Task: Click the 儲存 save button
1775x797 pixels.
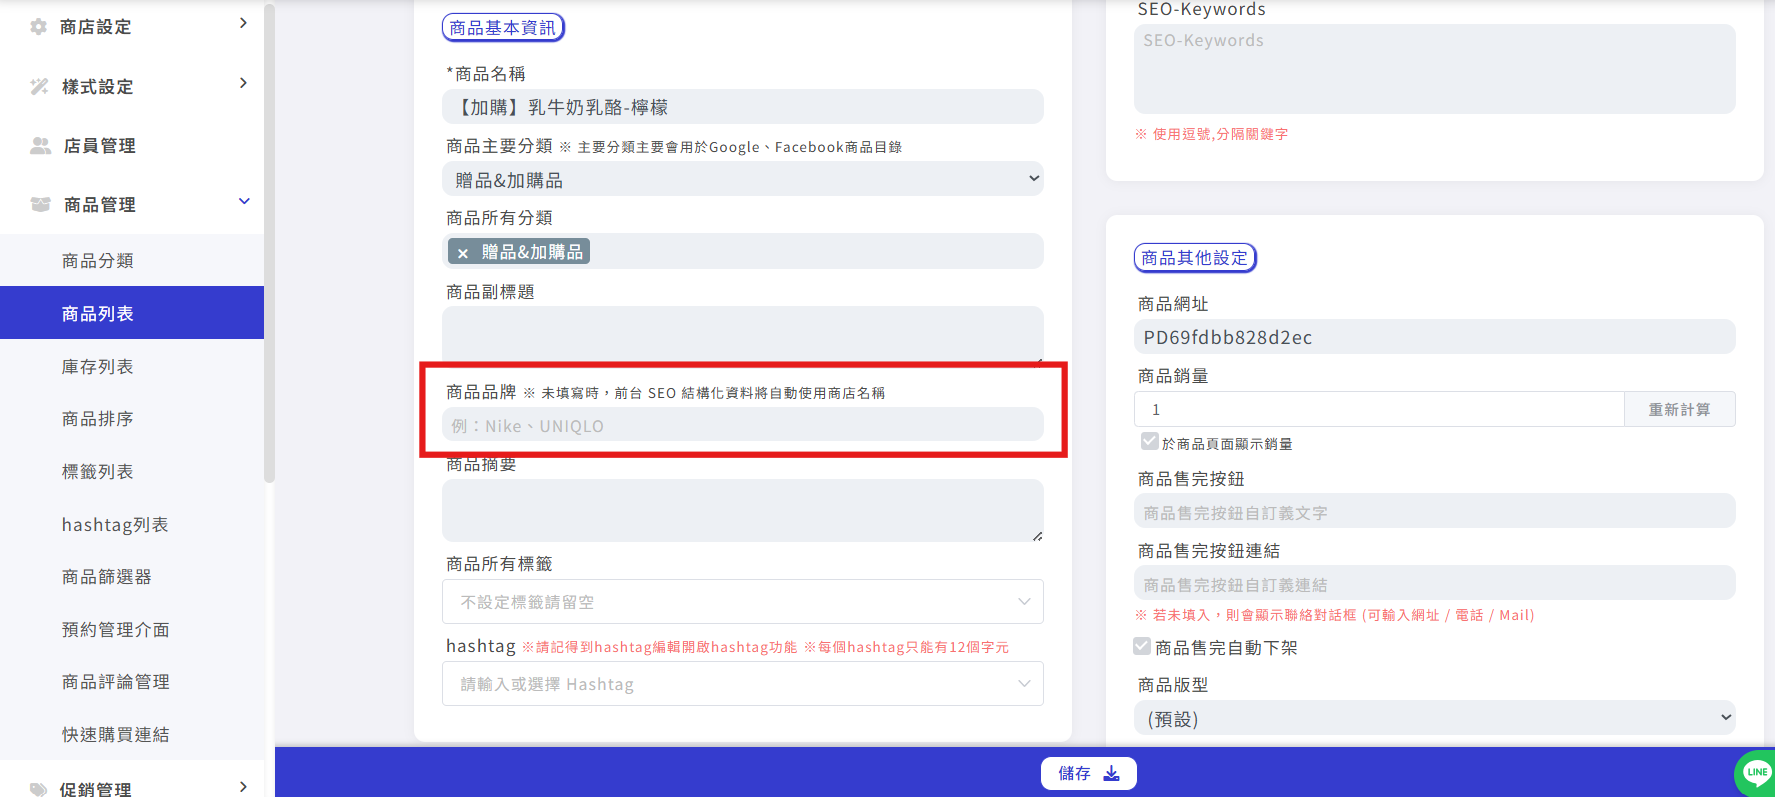Action: click(x=1088, y=774)
